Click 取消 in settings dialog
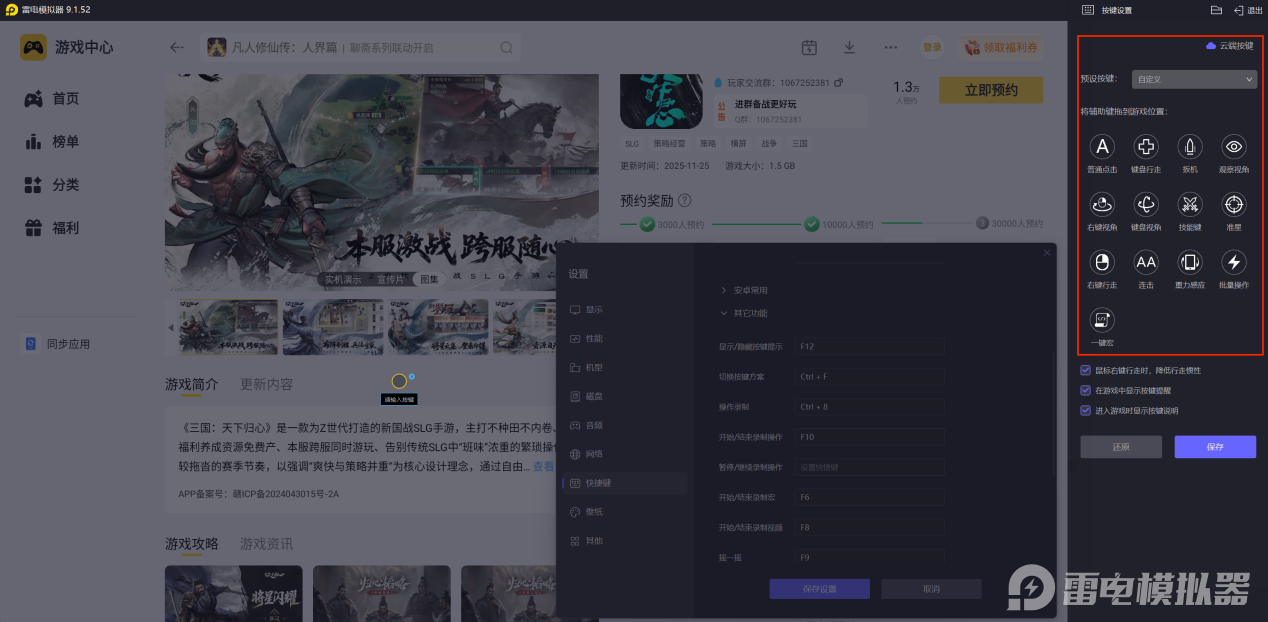The image size is (1268, 622). pos(931,589)
